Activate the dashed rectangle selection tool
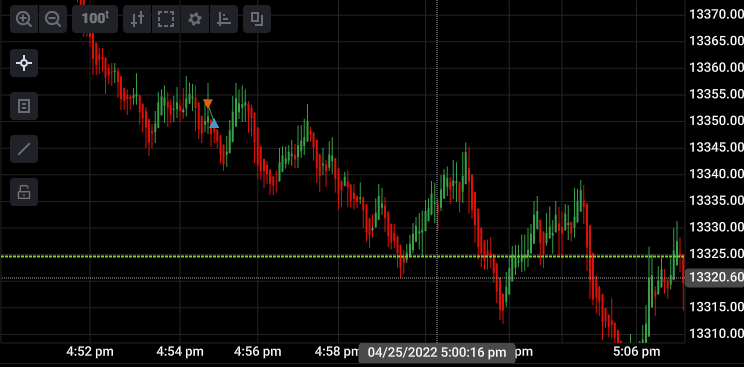 point(166,19)
